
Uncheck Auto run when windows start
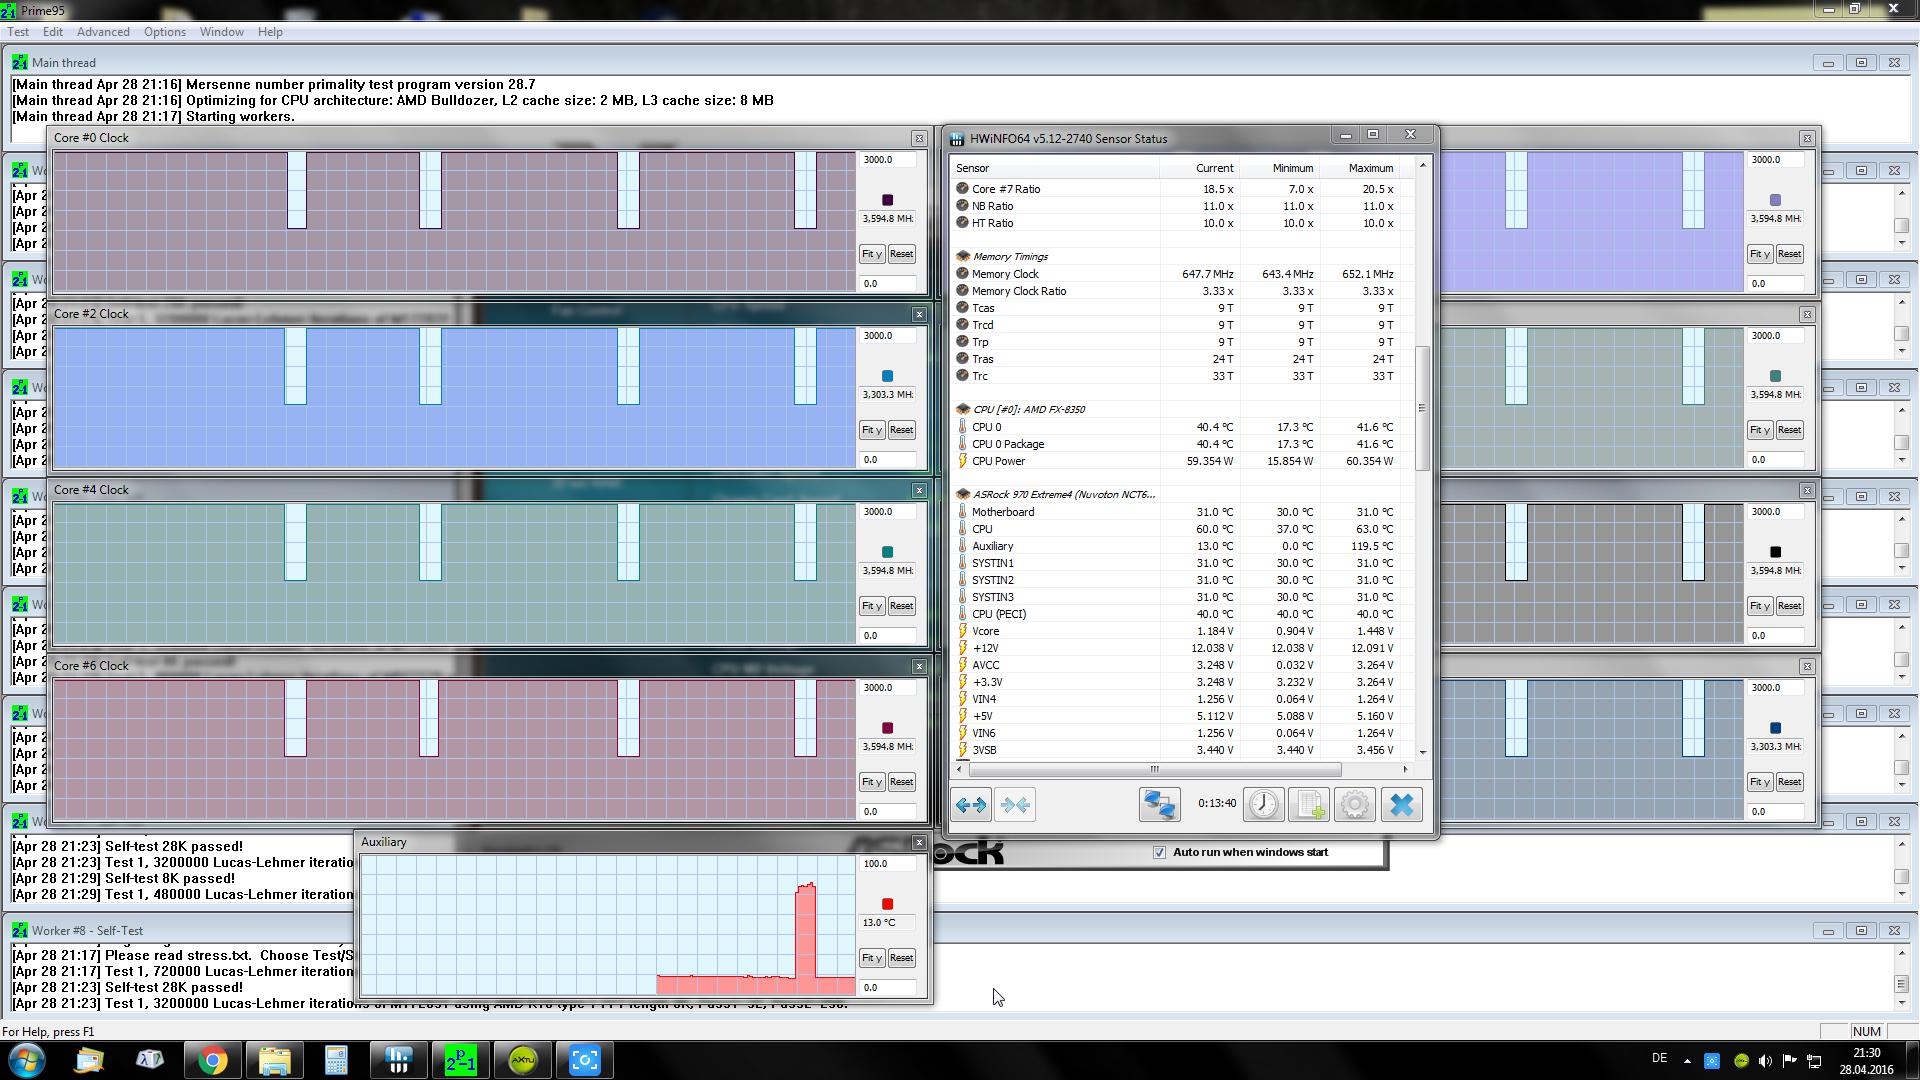(1159, 852)
